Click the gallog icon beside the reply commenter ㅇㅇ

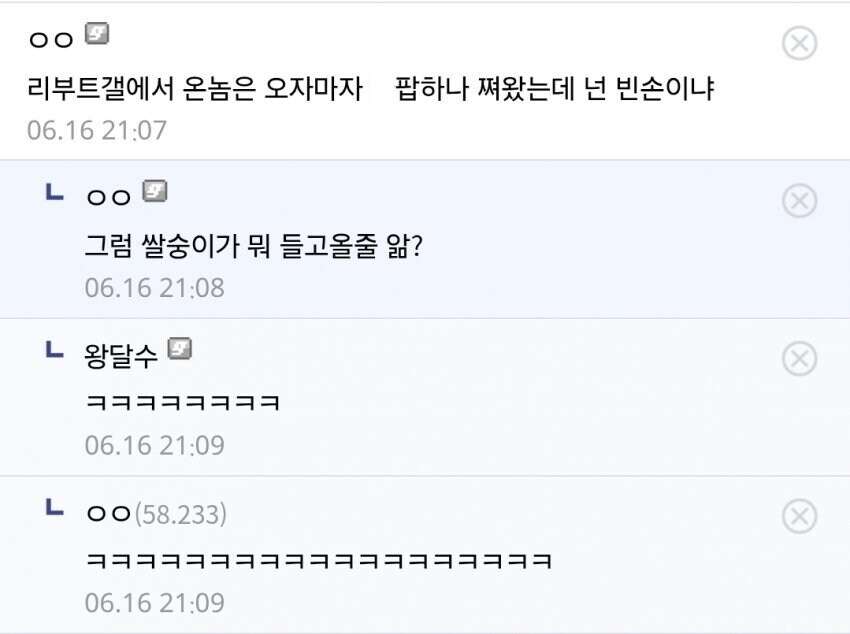coord(157,193)
